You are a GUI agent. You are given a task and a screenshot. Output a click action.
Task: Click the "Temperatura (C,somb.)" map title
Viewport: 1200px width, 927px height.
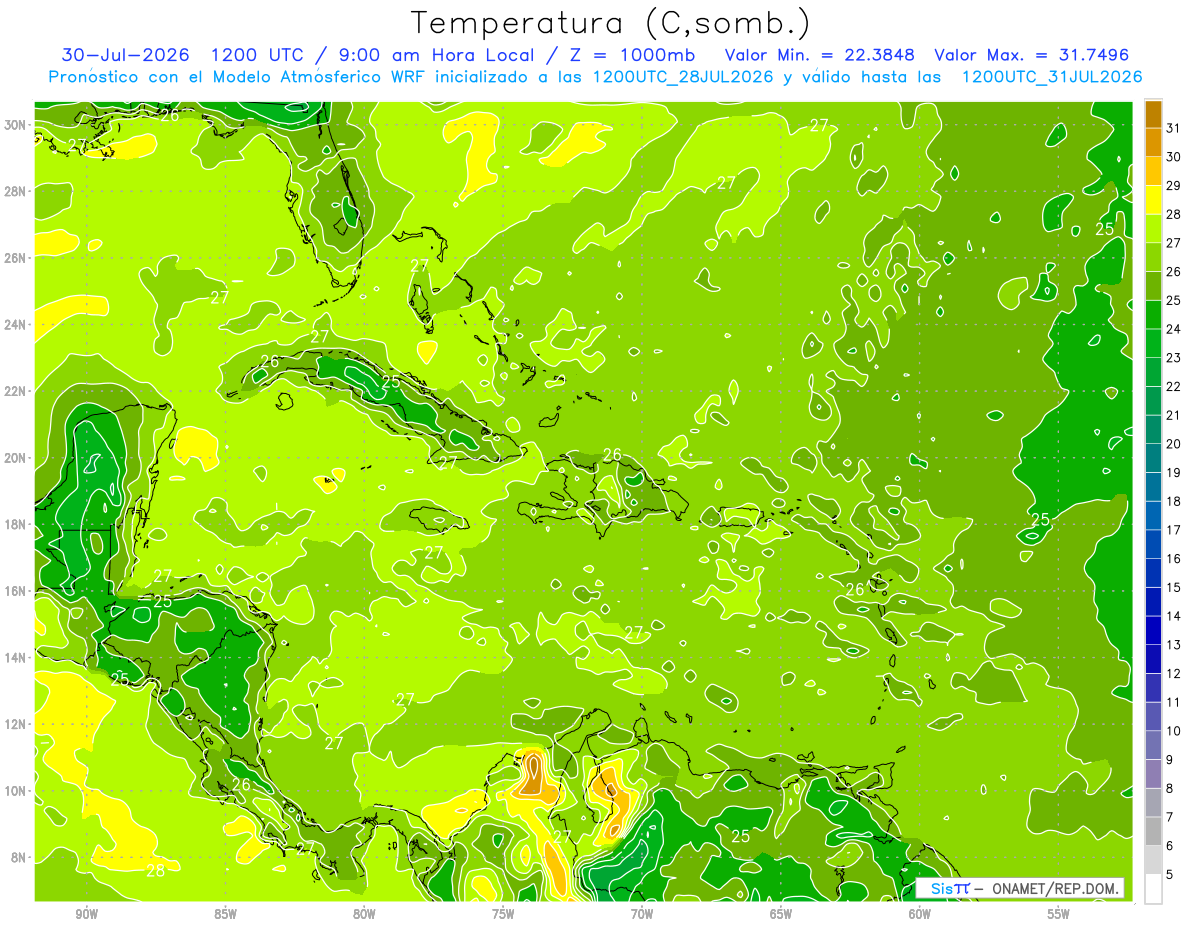click(x=610, y=23)
